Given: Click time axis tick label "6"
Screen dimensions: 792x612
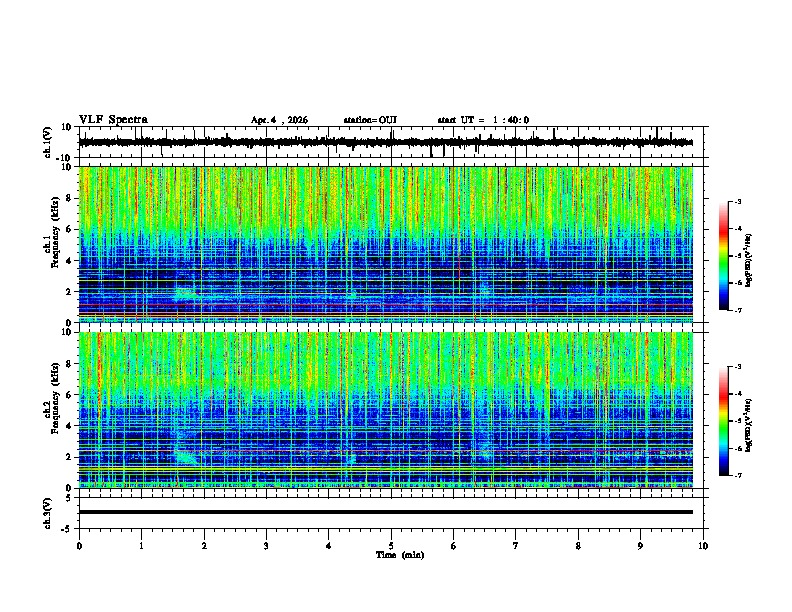Looking at the screenshot, I should (454, 546).
